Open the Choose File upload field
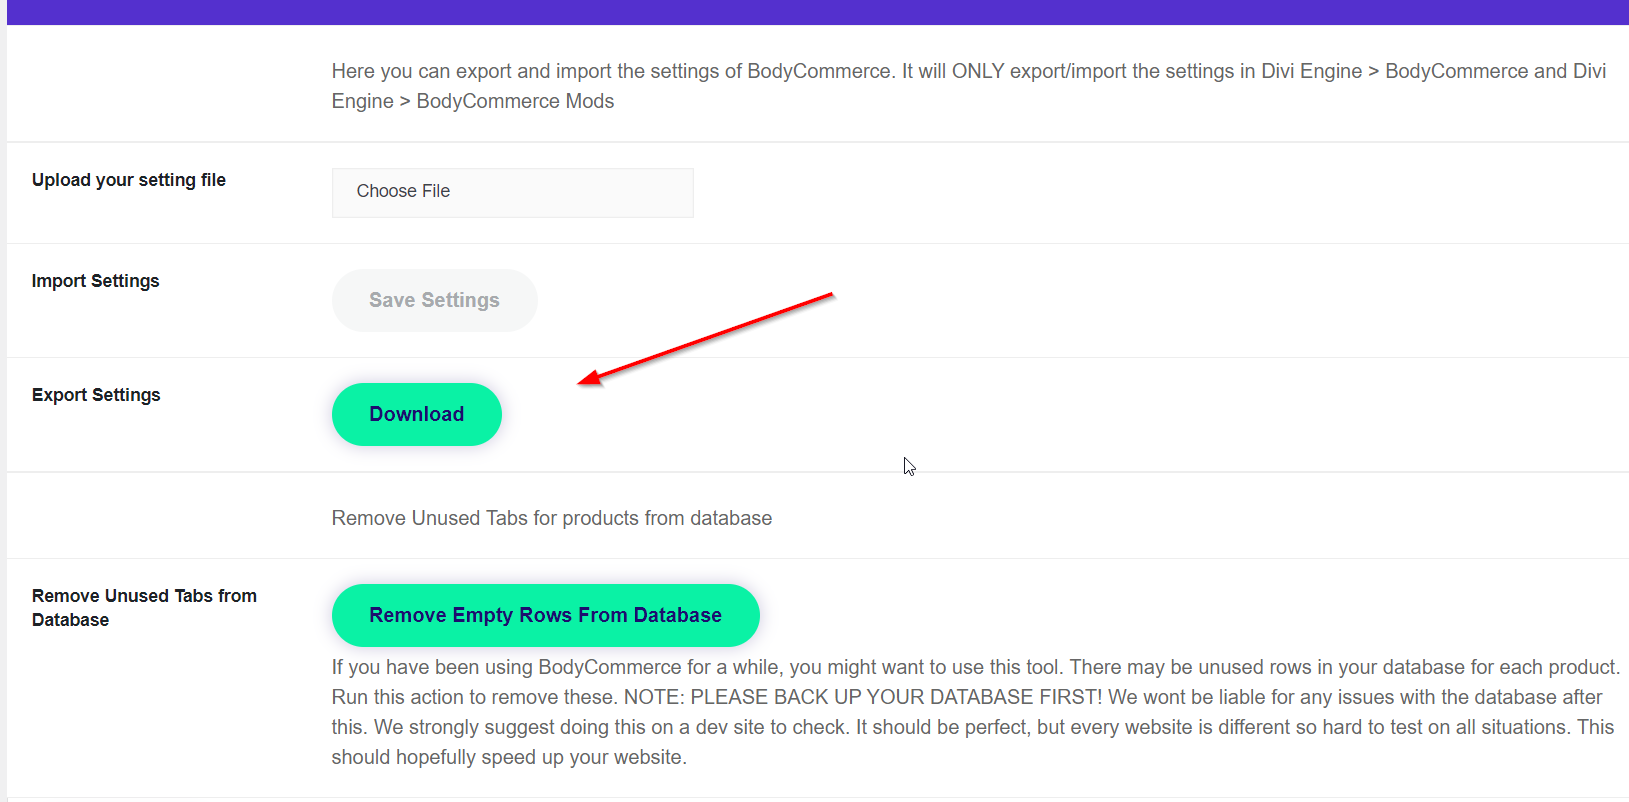Screen dimensions: 1629x802 (x=512, y=192)
